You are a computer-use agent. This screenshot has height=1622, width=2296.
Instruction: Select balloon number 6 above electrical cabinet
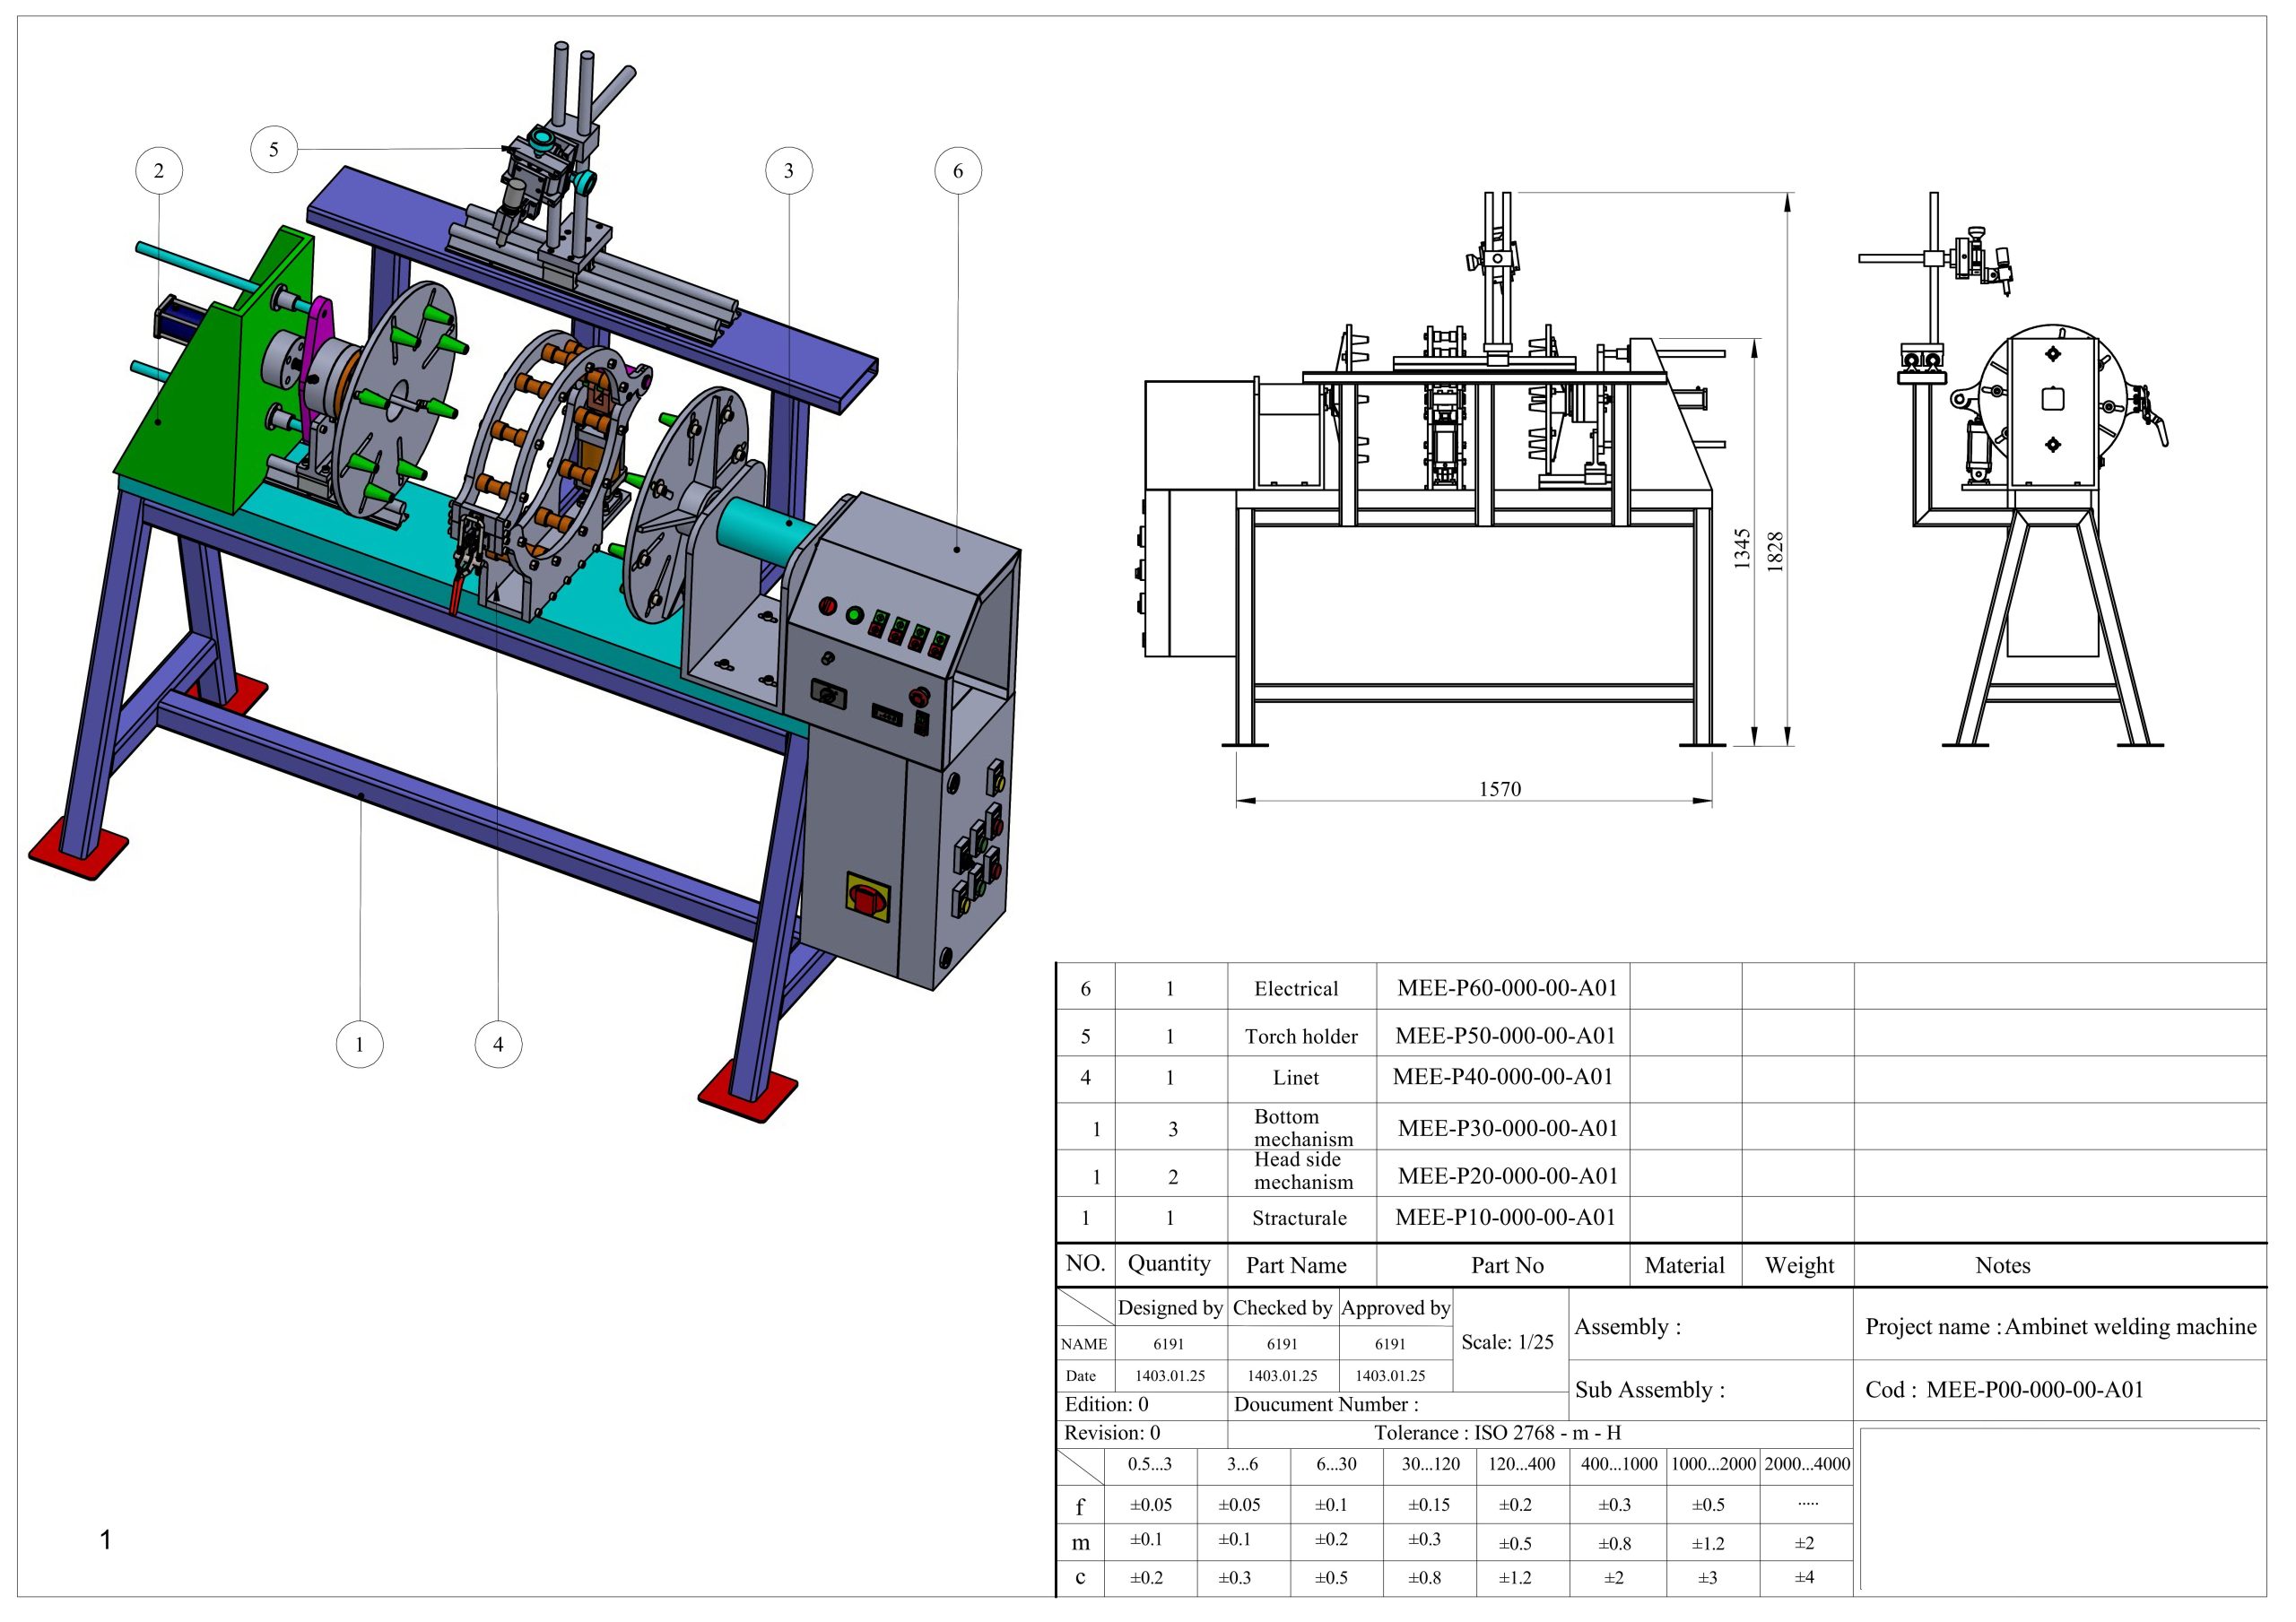958,171
